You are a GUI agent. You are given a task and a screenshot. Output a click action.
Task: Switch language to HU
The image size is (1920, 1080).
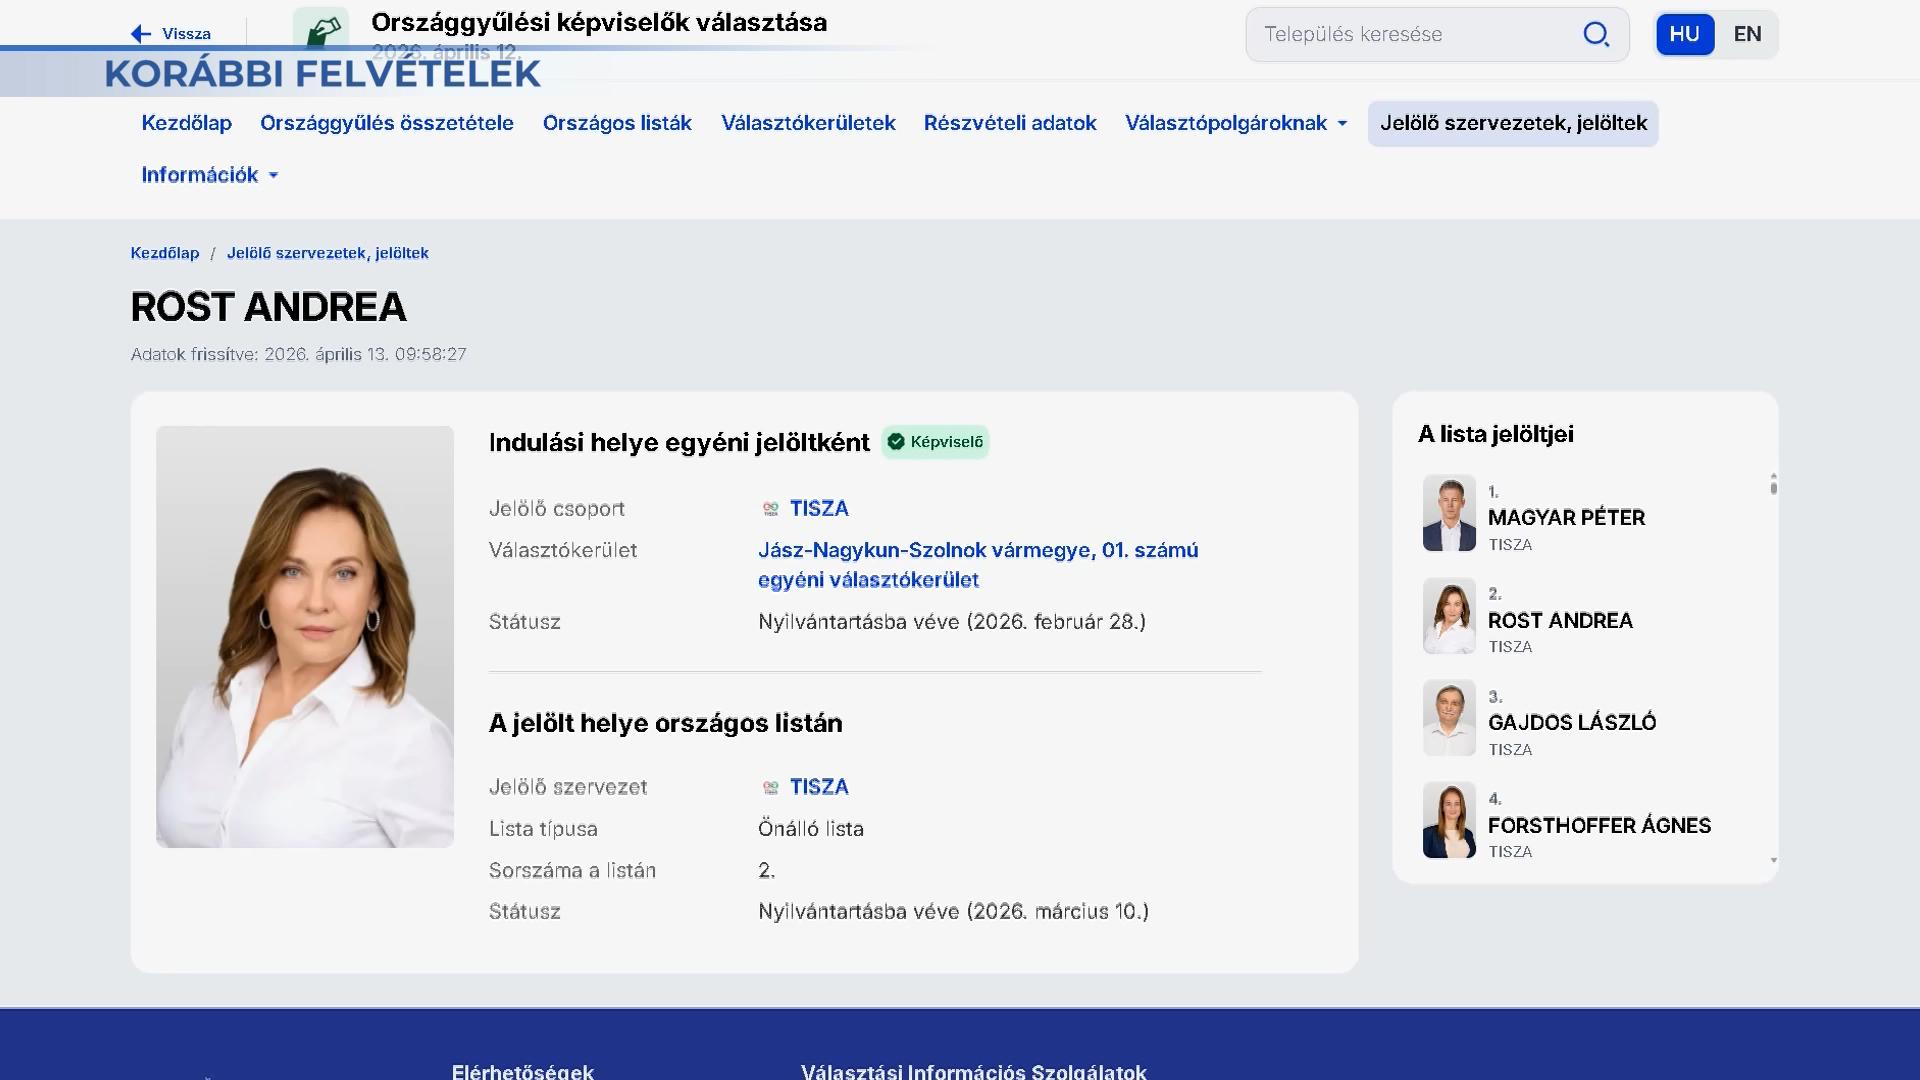(1684, 34)
